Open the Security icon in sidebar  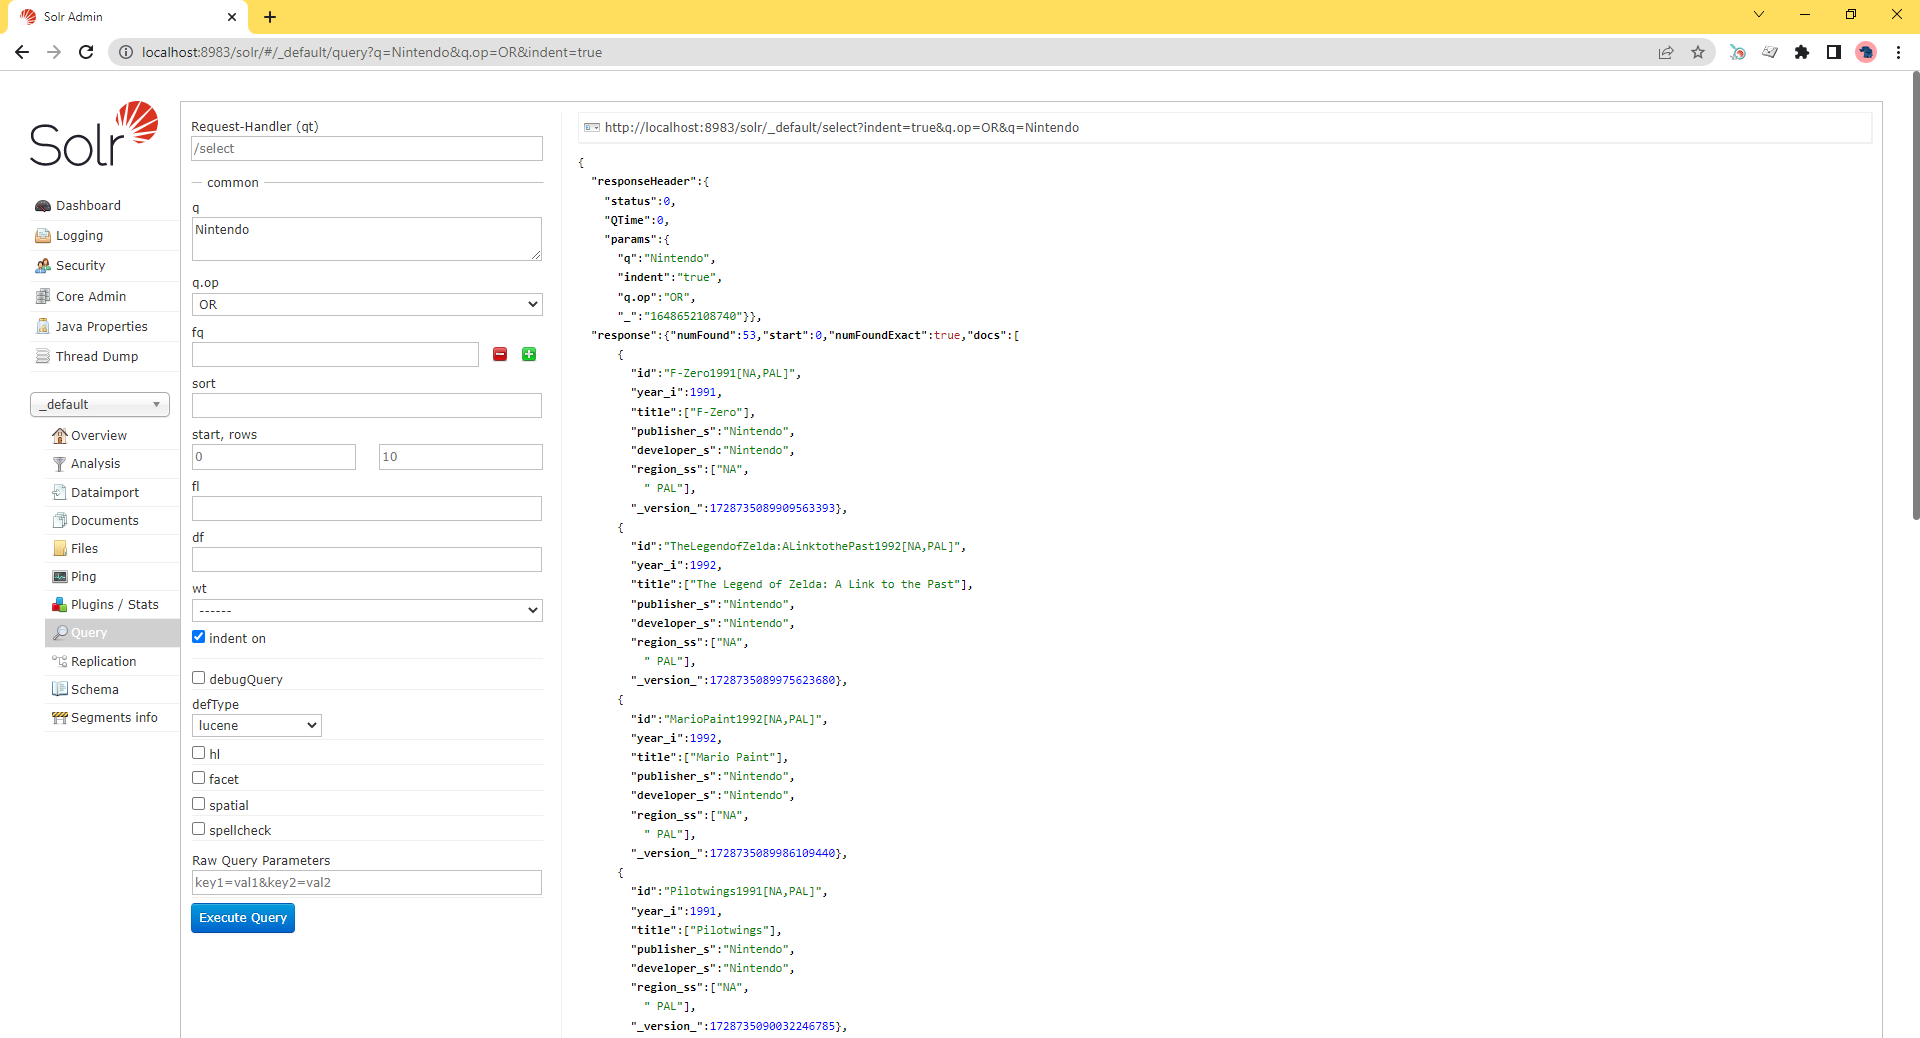point(42,266)
